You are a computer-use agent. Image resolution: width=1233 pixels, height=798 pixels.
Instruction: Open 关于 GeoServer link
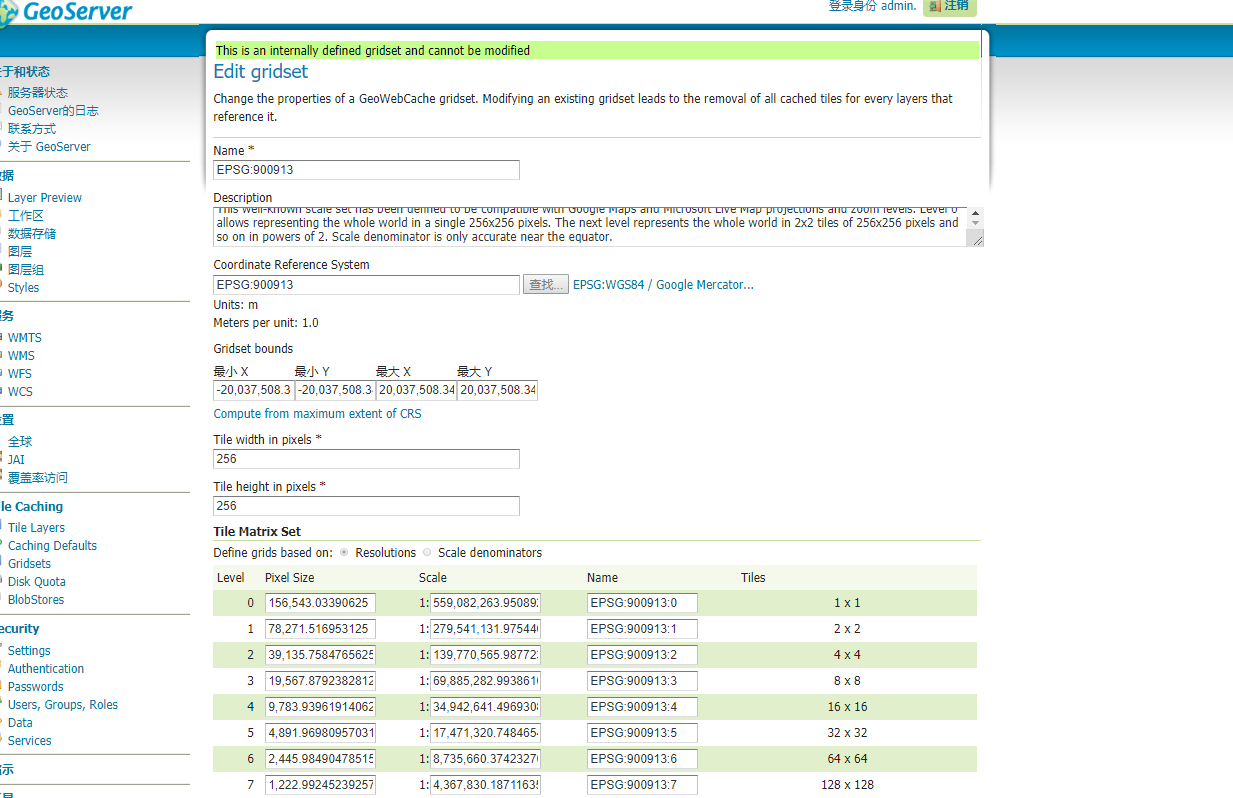point(49,147)
